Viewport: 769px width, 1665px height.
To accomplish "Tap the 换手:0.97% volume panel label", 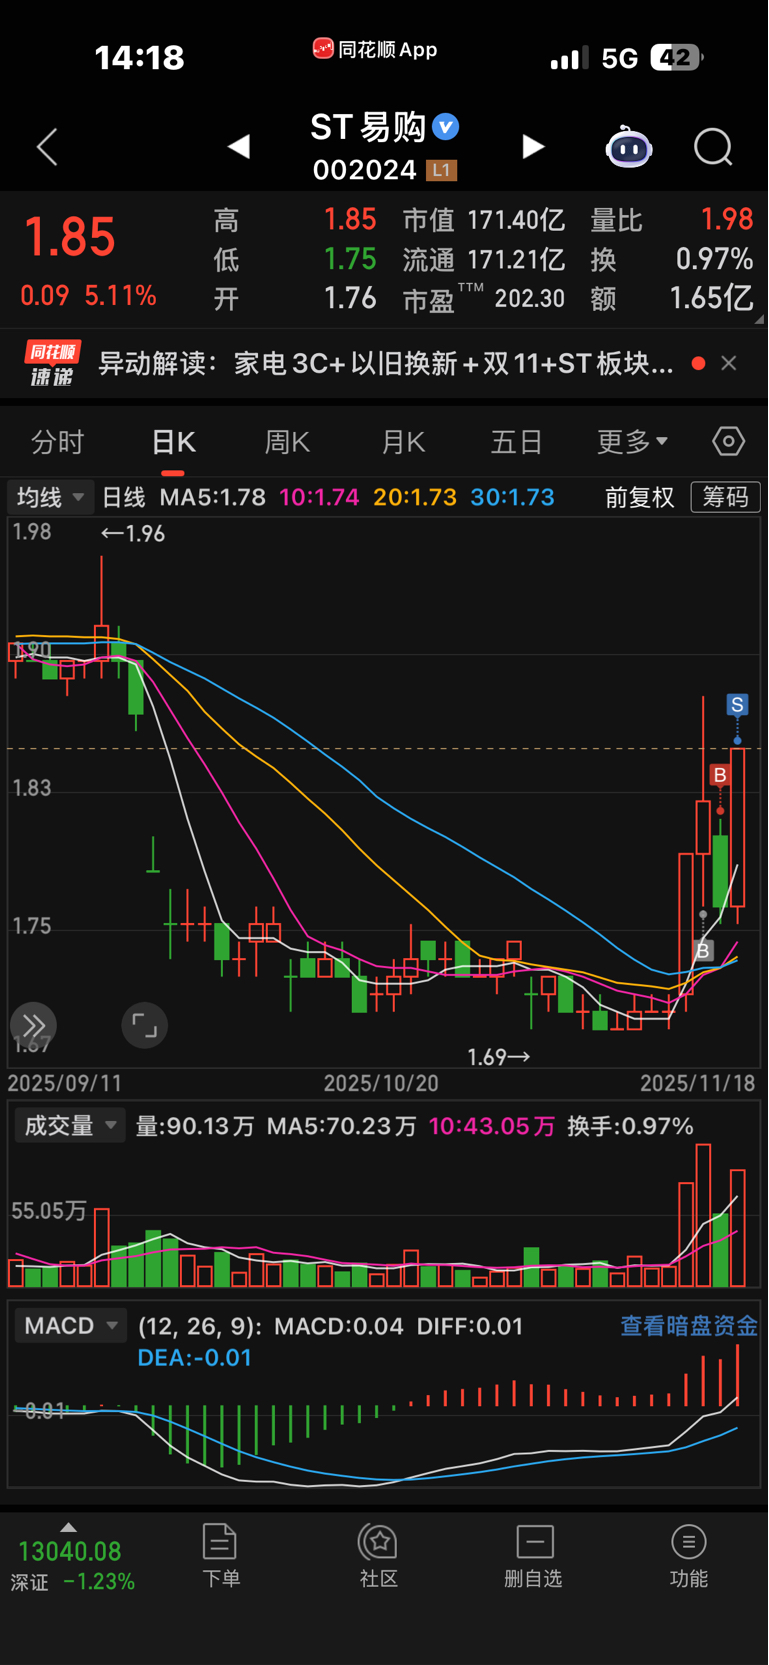I will [x=630, y=1126].
